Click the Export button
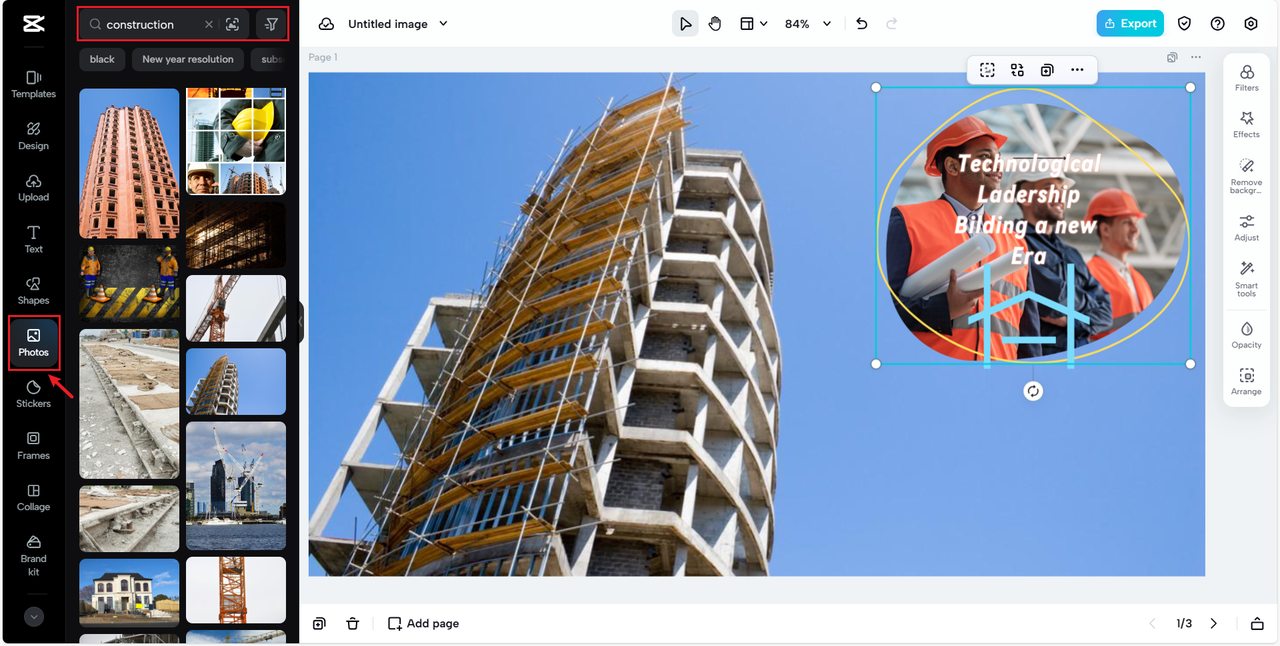This screenshot has height=646, width=1280. [1130, 24]
